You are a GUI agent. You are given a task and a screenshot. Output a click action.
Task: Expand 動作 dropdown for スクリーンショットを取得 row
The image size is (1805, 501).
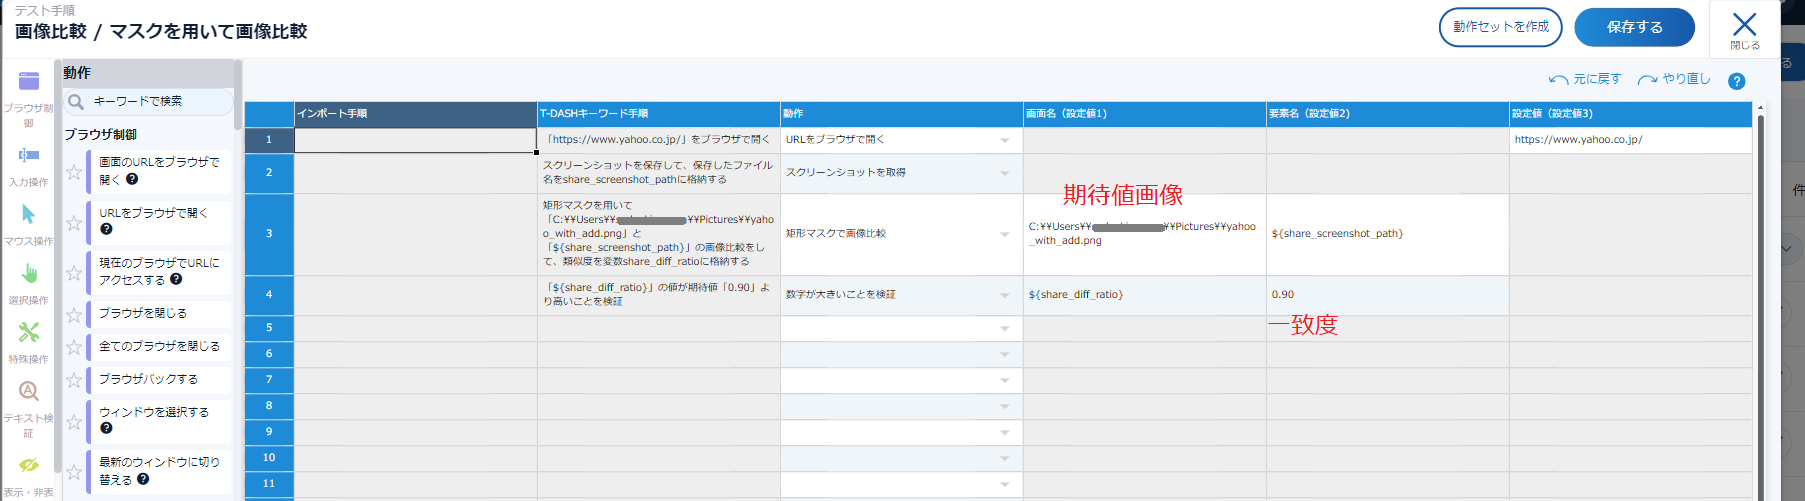[1005, 173]
